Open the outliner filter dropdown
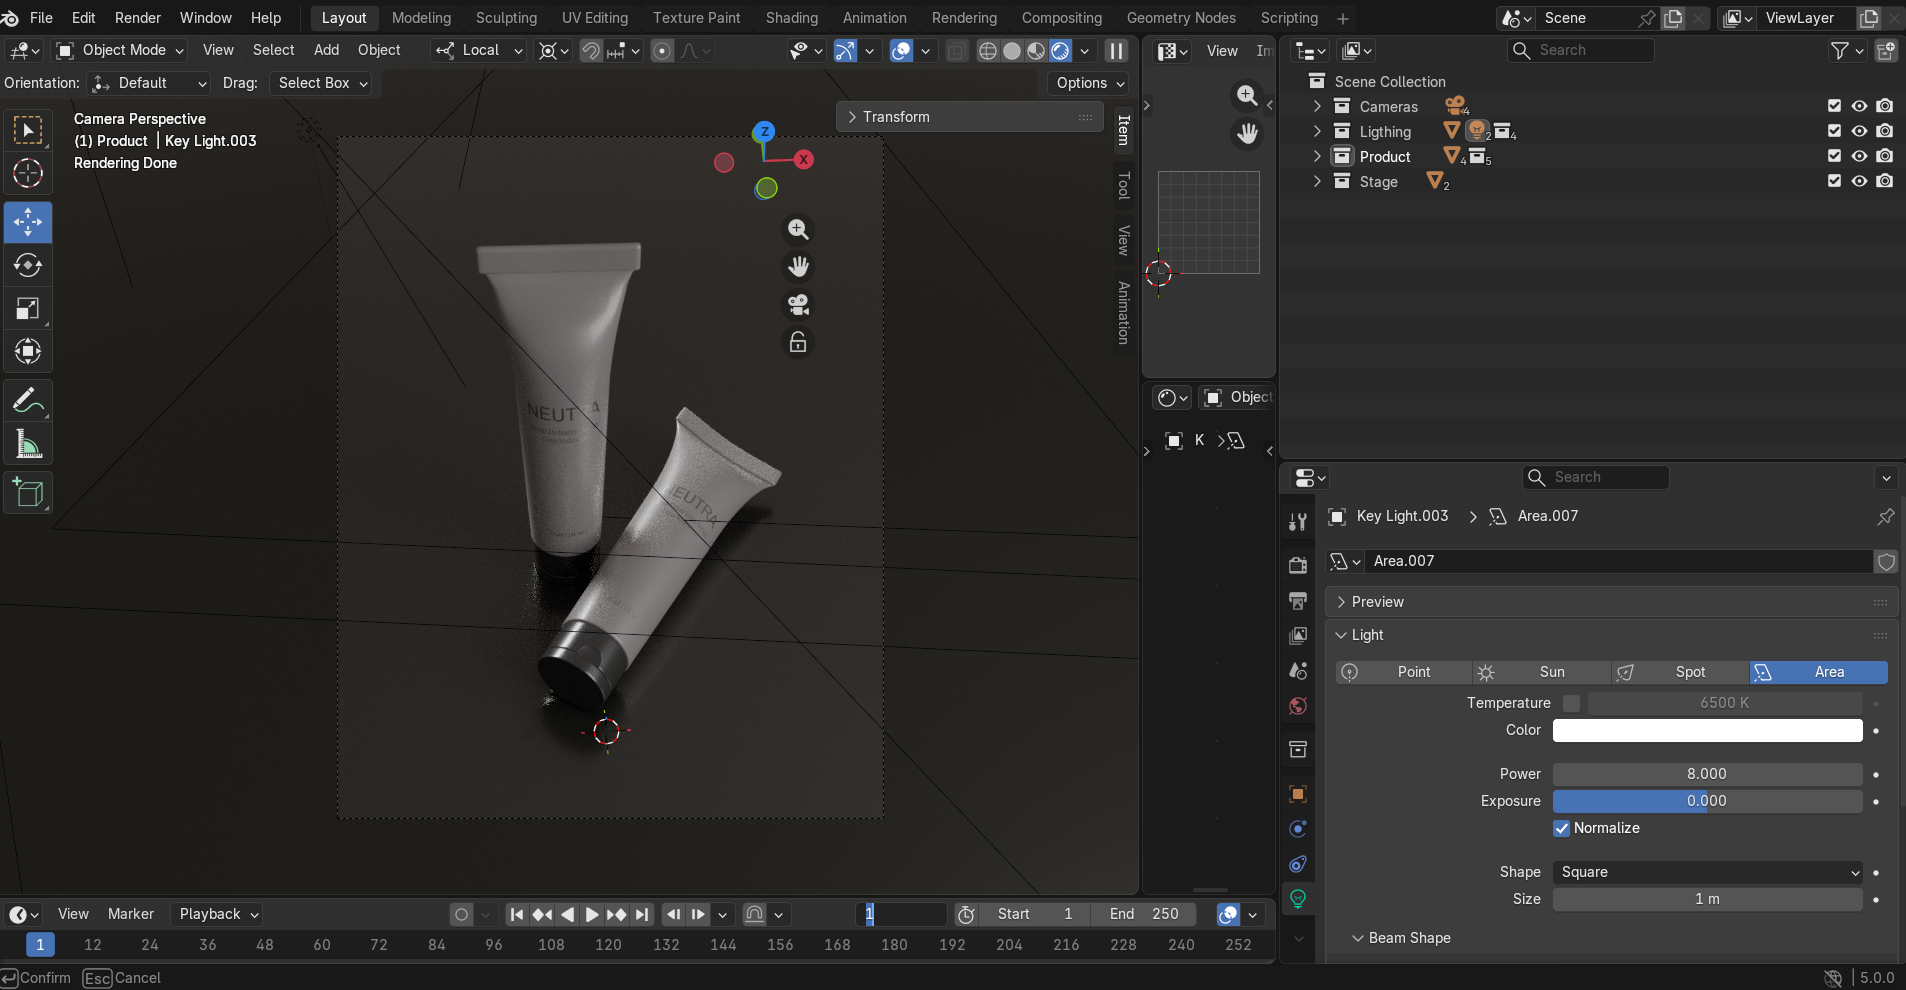This screenshot has height=990, width=1906. [1846, 50]
